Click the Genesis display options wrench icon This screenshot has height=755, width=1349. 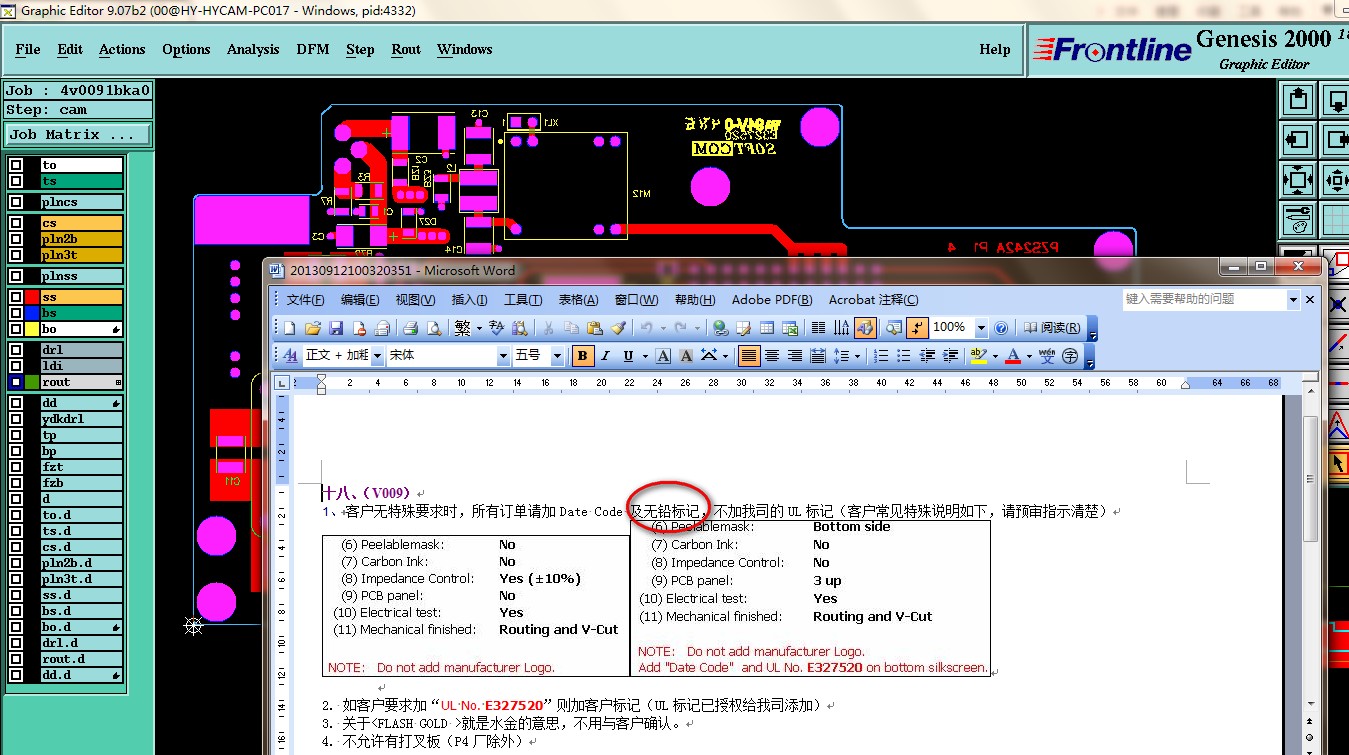click(x=1298, y=220)
